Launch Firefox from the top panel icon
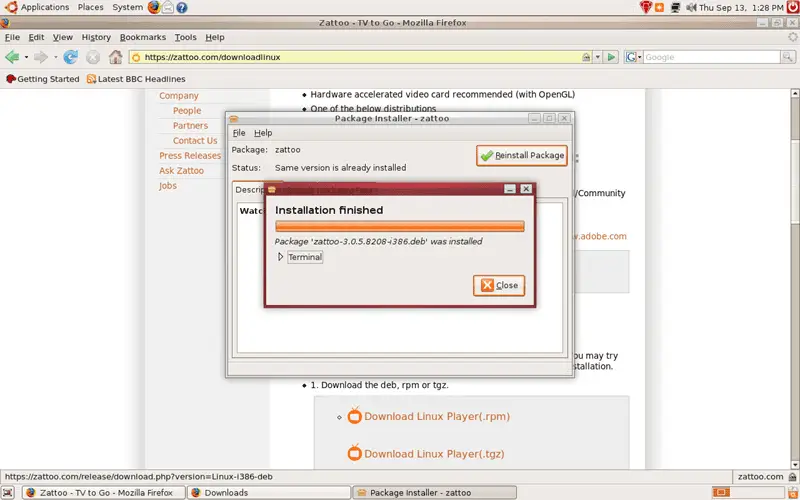 154,7
